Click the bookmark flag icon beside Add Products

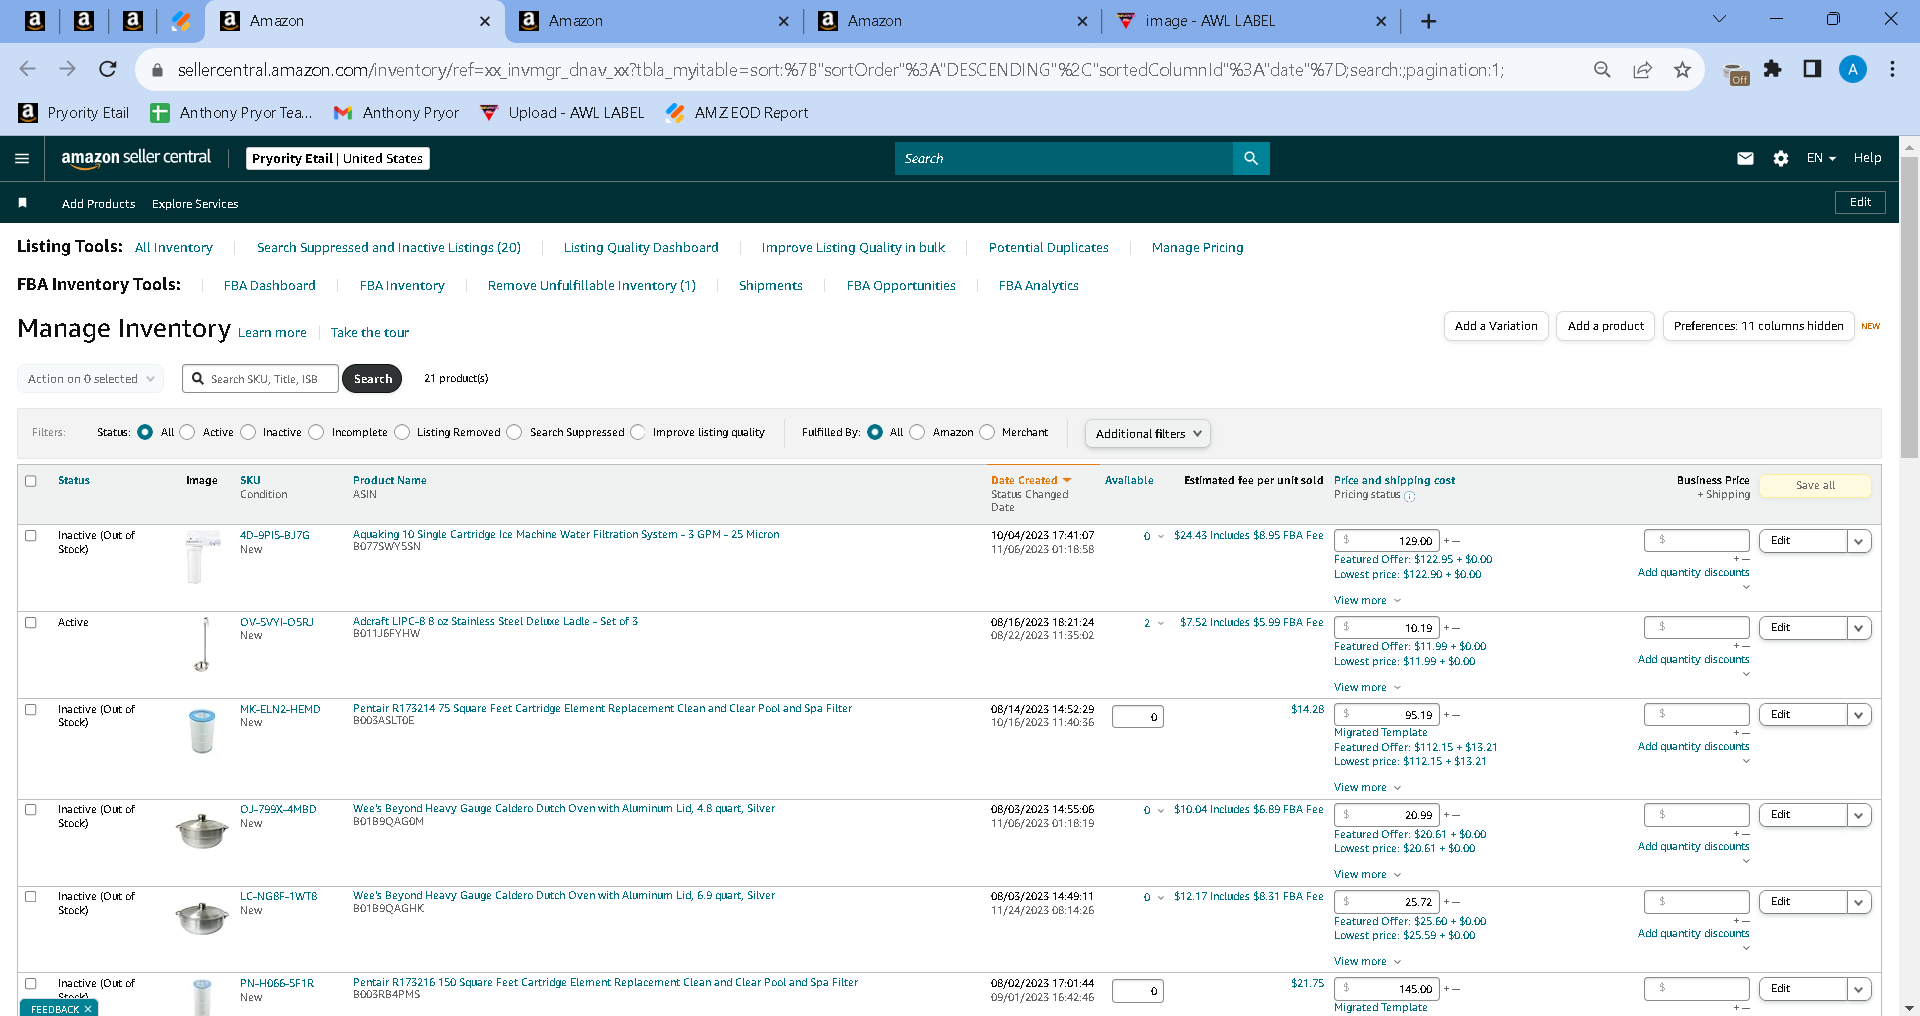(22, 203)
